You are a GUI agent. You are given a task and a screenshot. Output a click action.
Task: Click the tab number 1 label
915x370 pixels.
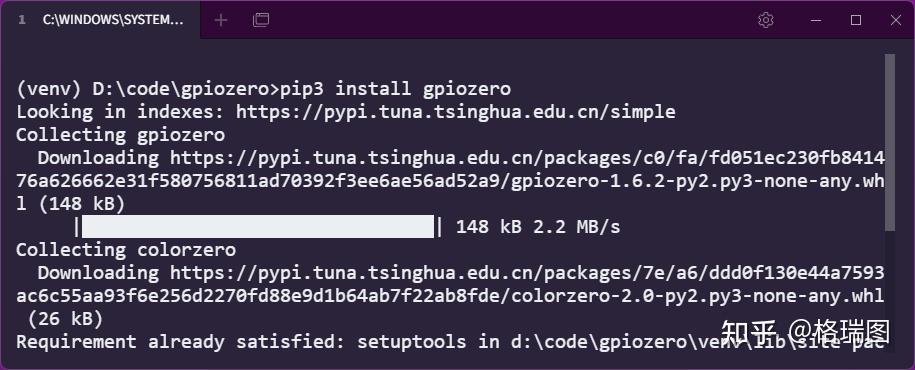pos(22,20)
